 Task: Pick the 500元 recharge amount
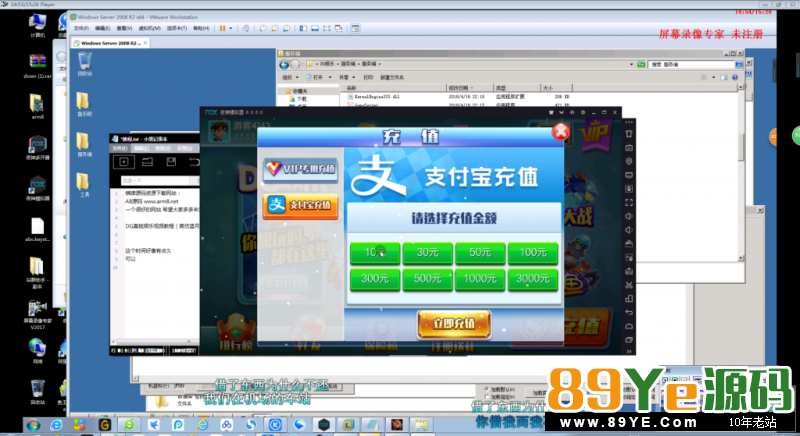click(x=428, y=279)
